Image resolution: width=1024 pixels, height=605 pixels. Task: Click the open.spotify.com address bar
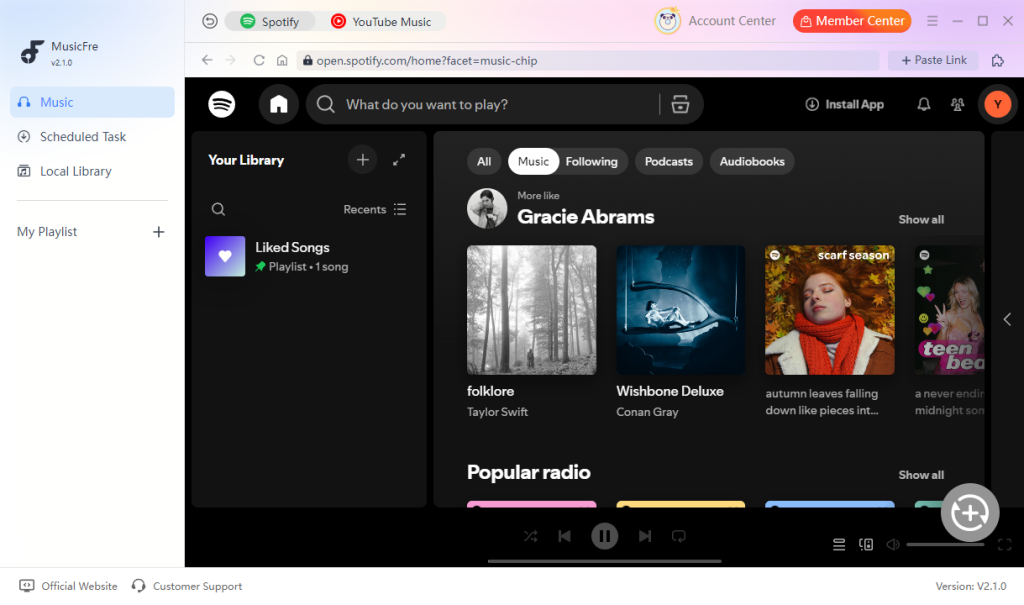point(588,60)
